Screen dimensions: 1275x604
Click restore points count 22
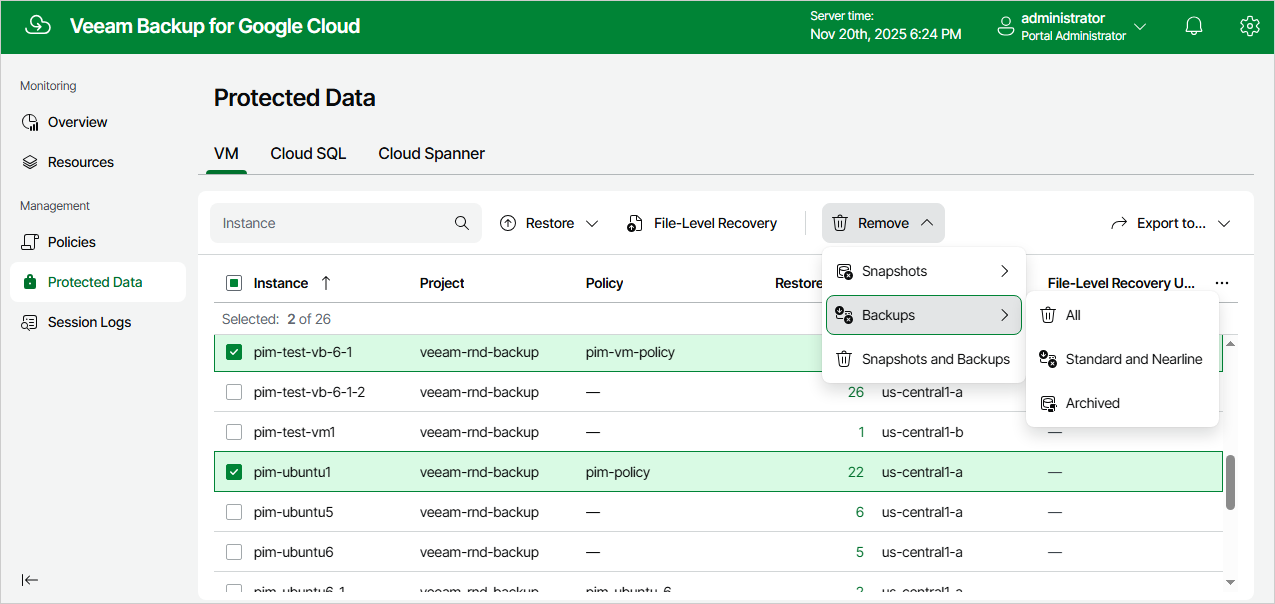coord(856,472)
